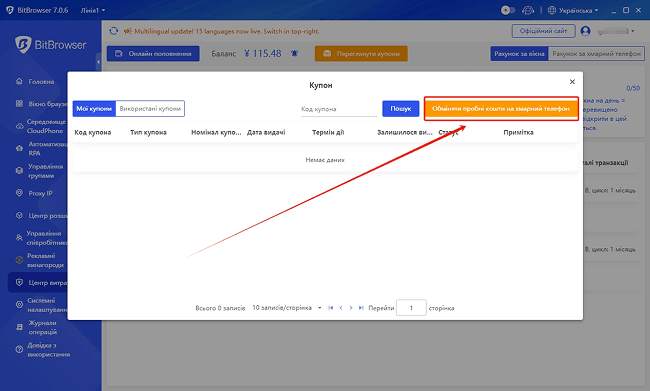The width and height of the screenshot is (650, 391).
Task: Click Переглянути купони button
Action: click(x=361, y=53)
